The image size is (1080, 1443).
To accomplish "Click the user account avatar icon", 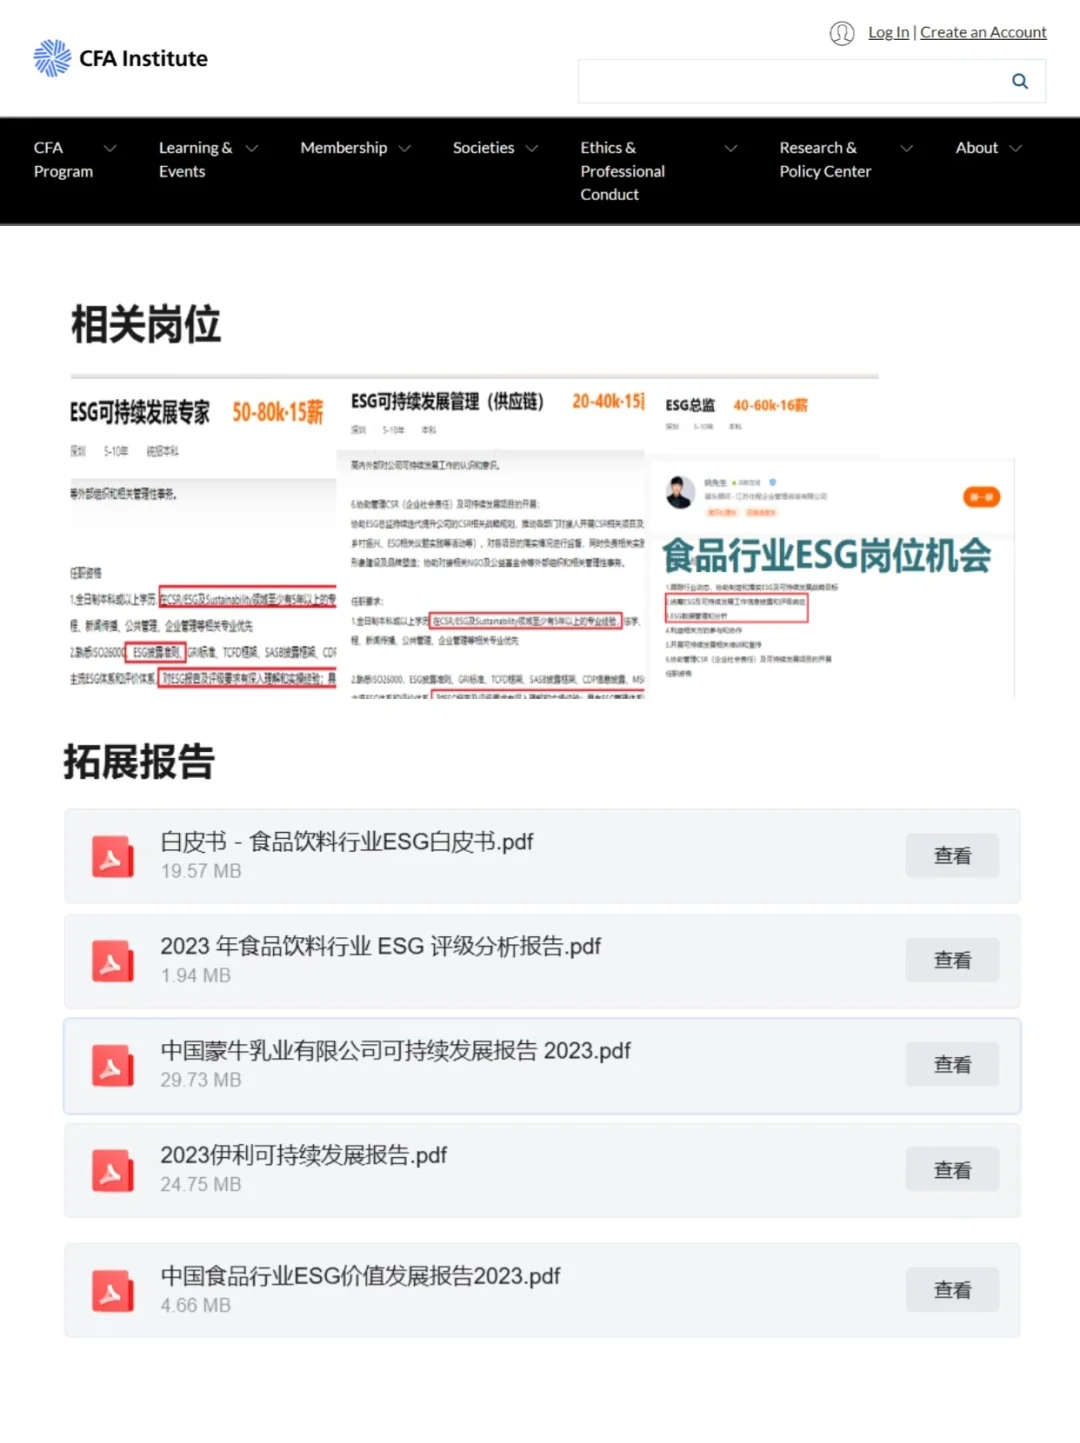I will pyautogui.click(x=842, y=33).
